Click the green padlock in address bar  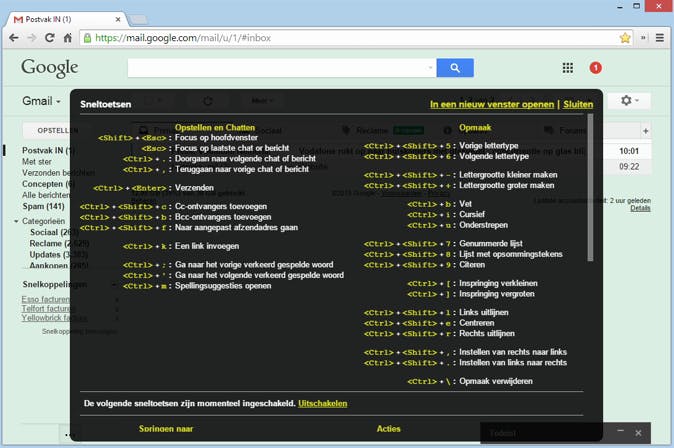click(87, 38)
